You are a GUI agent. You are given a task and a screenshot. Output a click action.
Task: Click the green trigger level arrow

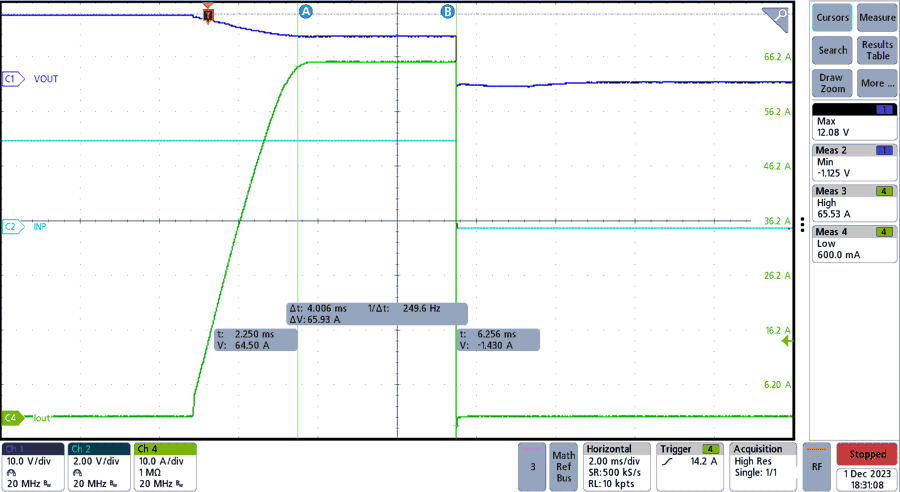(786, 341)
